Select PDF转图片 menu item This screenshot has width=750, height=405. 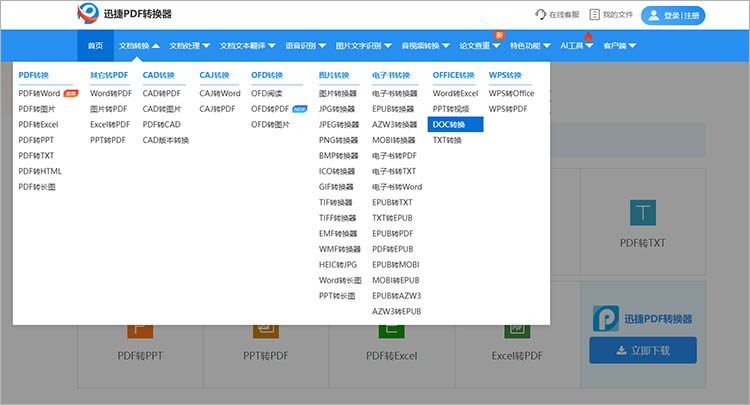pos(37,109)
